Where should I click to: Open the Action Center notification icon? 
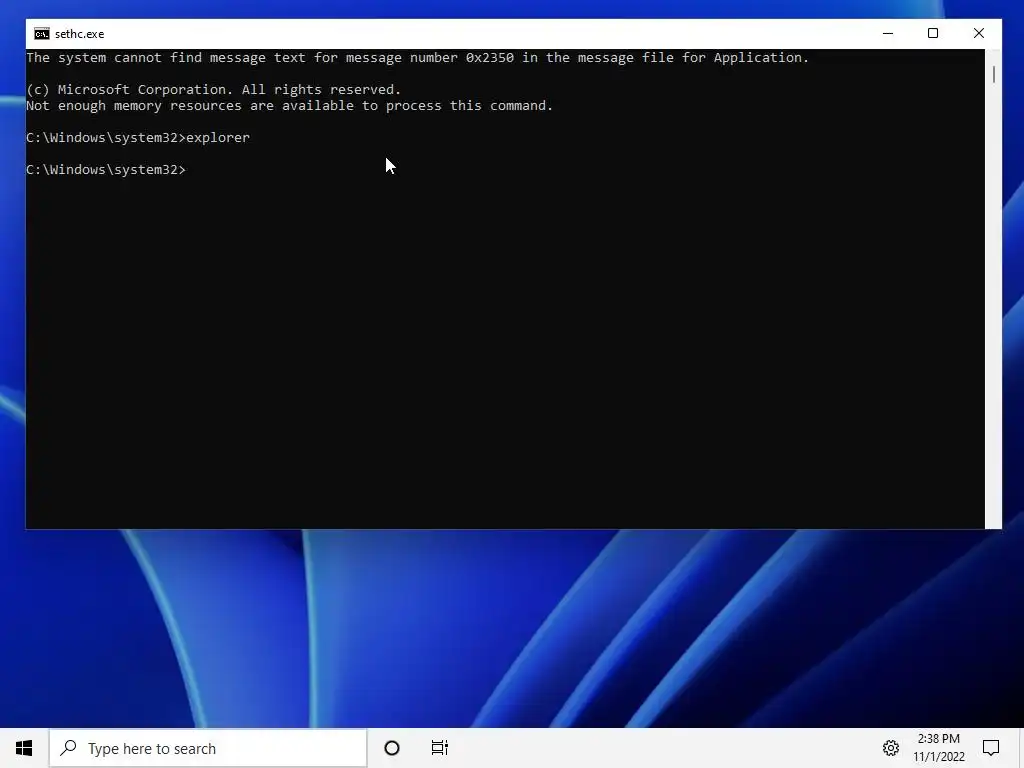point(991,748)
